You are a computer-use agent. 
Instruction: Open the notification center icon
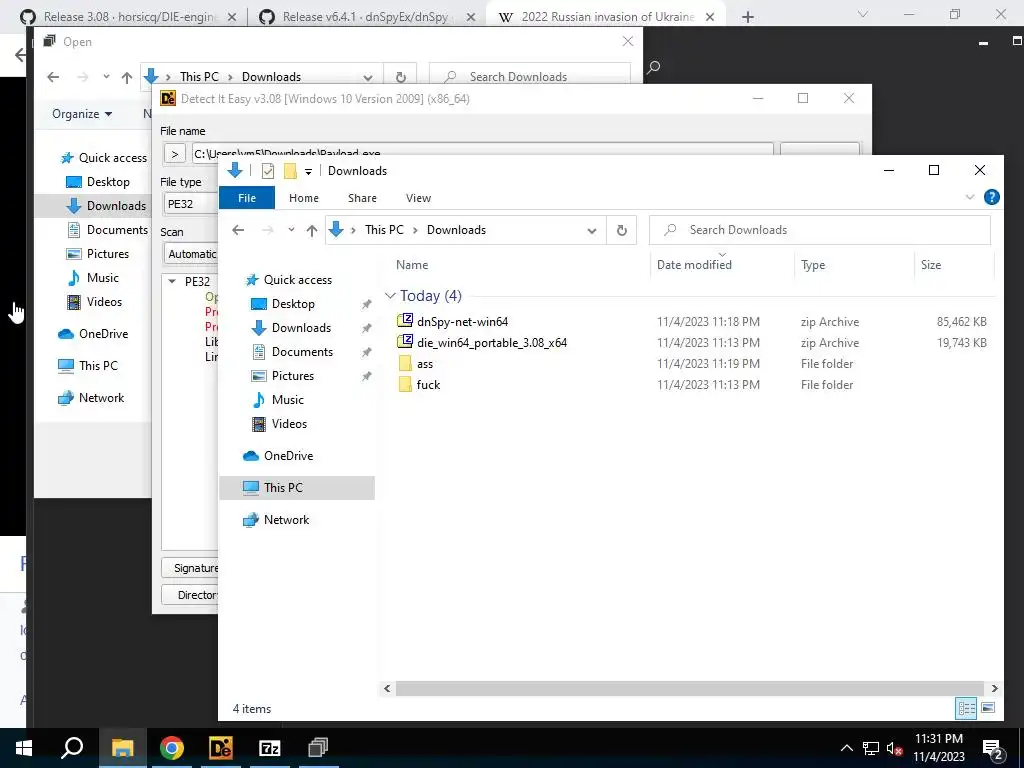pos(993,748)
